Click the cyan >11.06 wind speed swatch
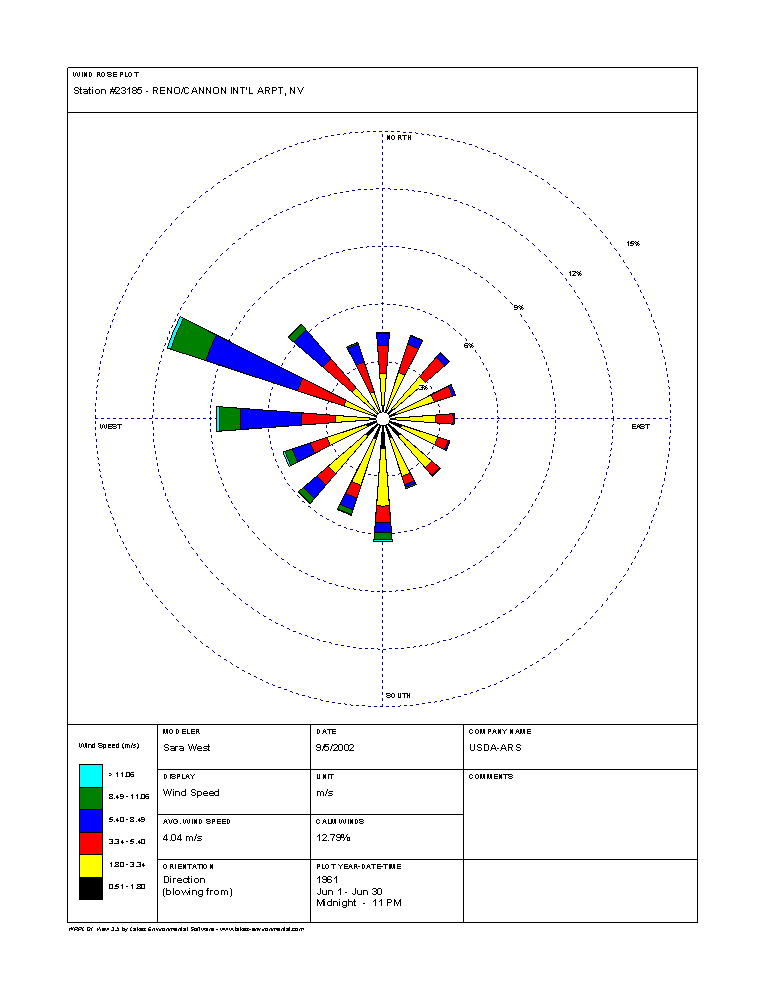This screenshot has width=765, height=990. coord(91,775)
